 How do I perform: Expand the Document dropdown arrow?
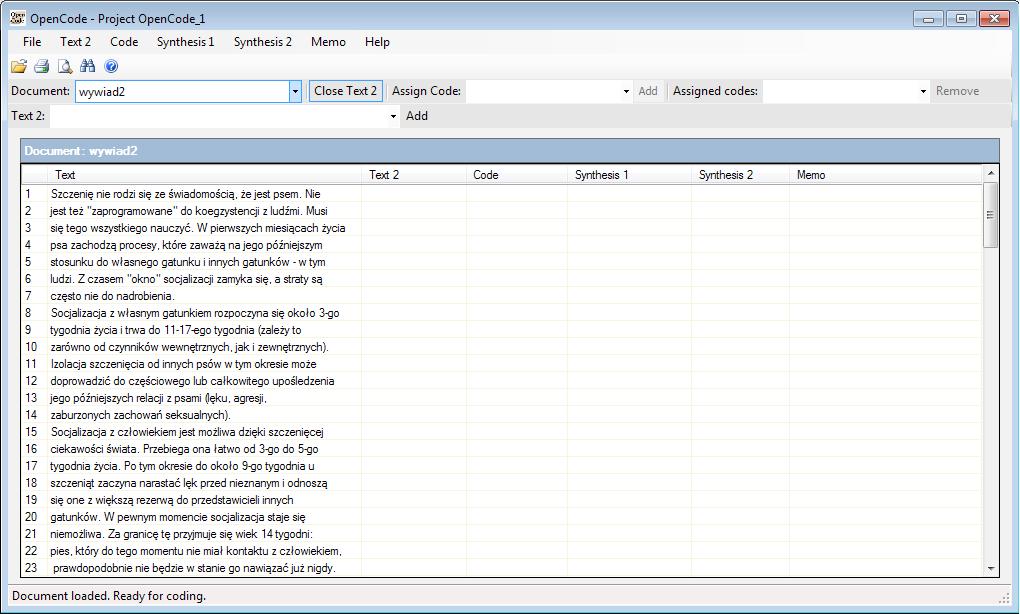[x=295, y=92]
